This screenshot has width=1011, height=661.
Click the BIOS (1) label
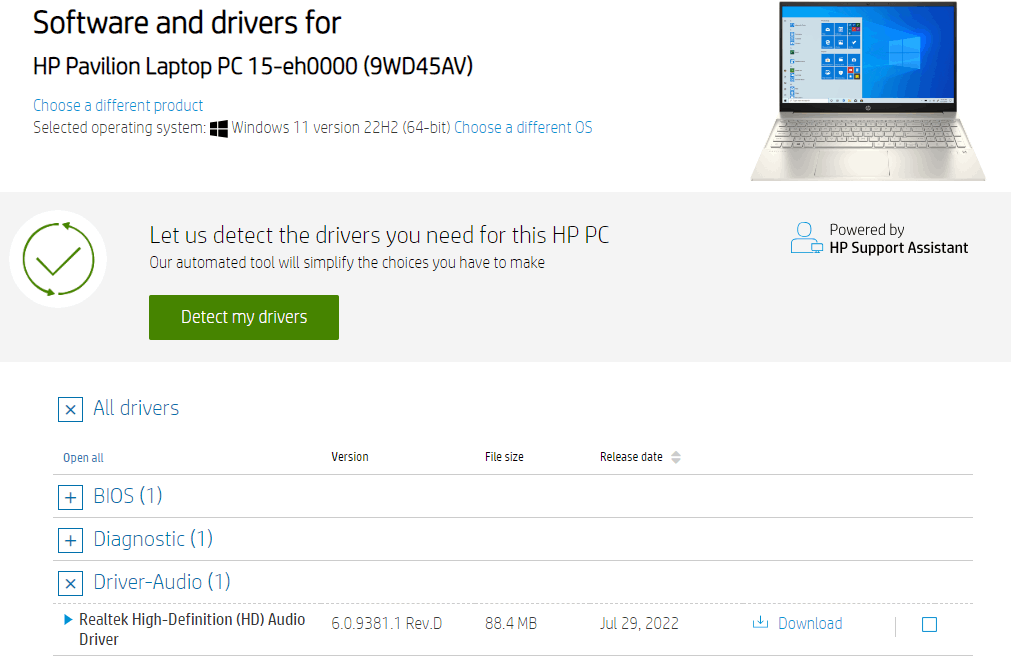(128, 496)
